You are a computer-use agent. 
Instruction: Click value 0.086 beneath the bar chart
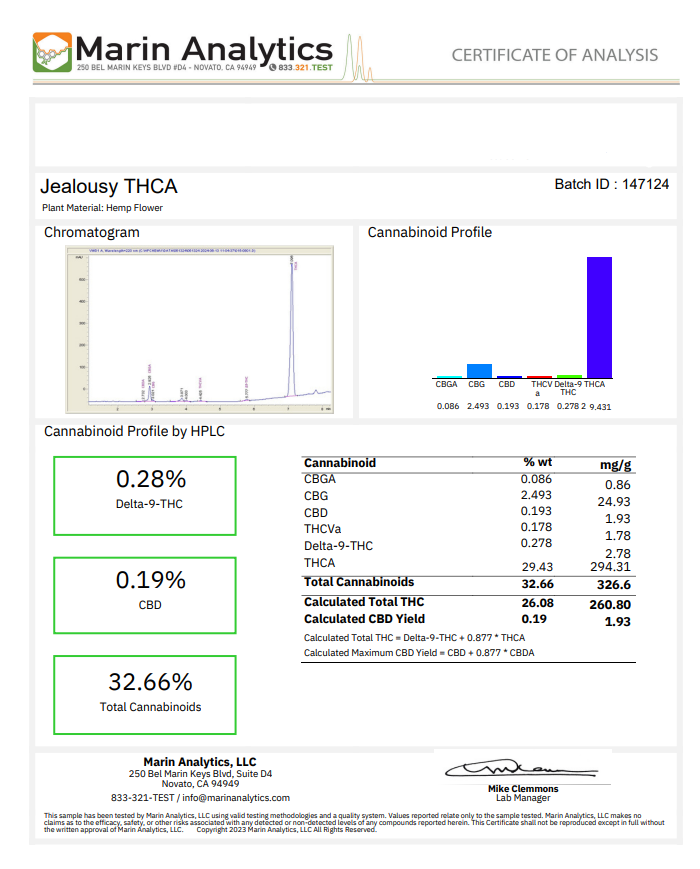point(448,406)
